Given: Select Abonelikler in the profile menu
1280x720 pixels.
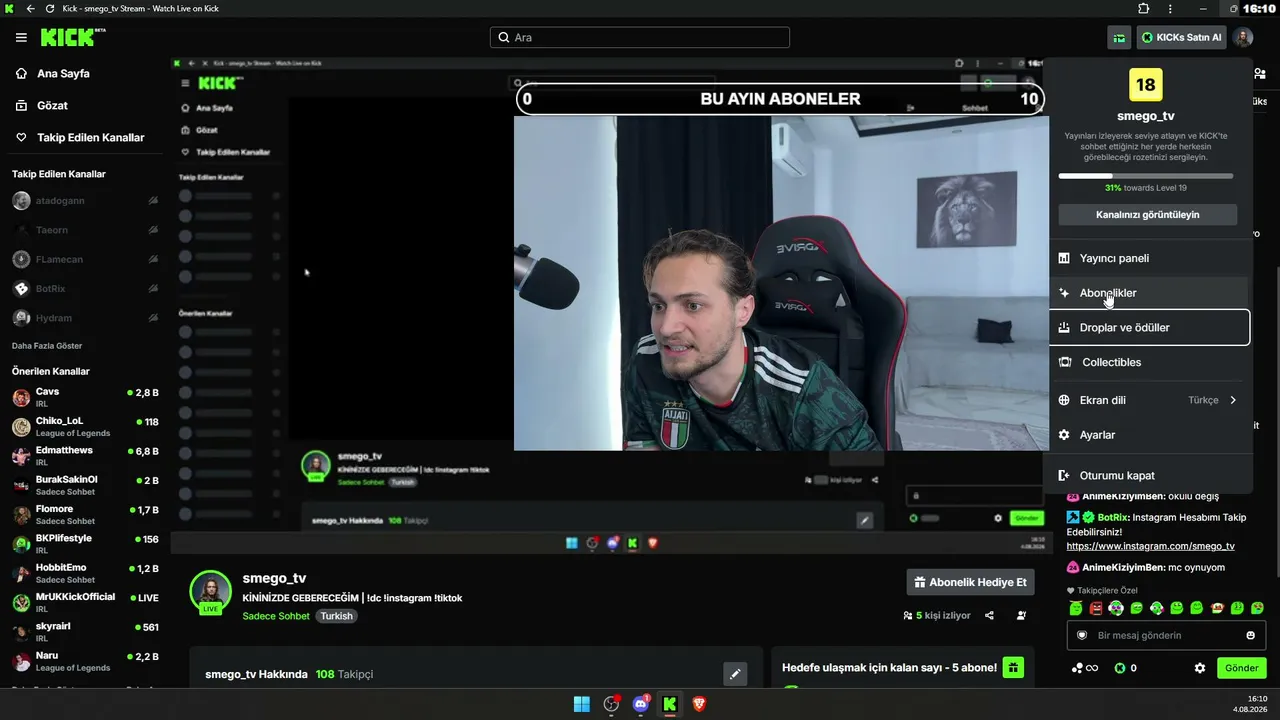Looking at the screenshot, I should (1149, 293).
